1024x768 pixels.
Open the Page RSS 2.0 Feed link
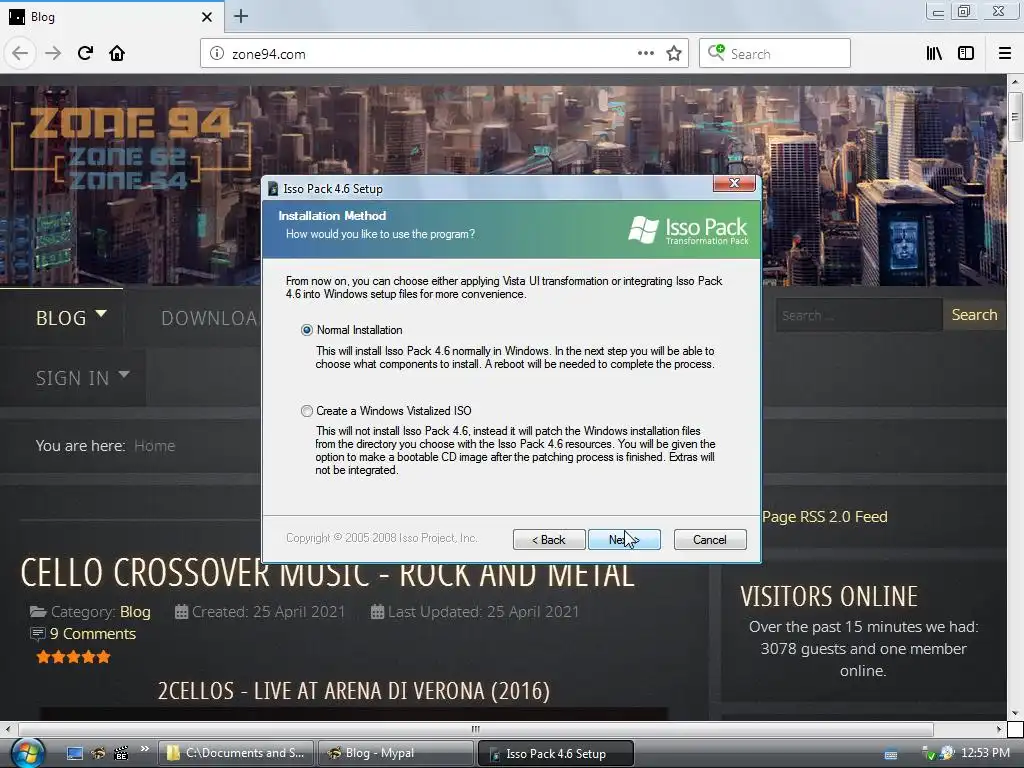point(825,517)
